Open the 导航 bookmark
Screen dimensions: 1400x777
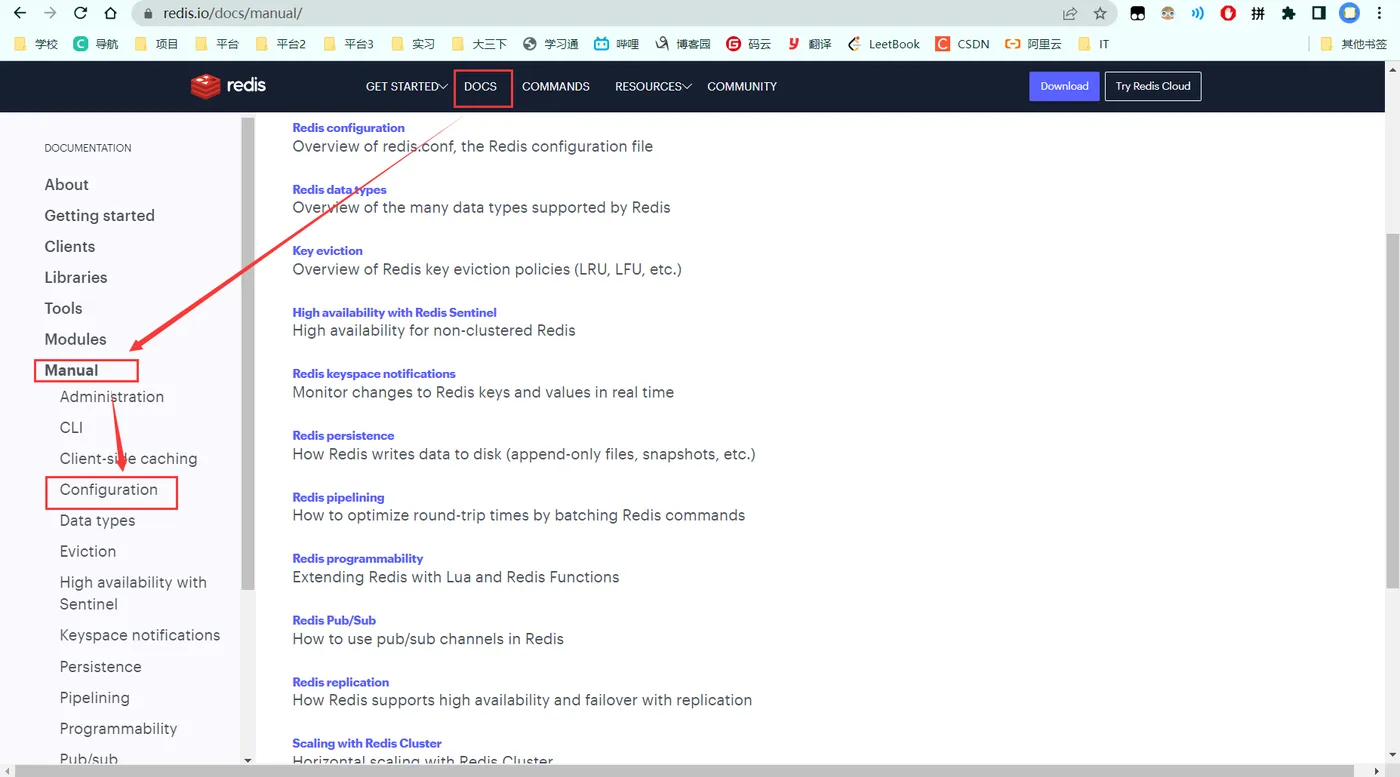pos(96,44)
